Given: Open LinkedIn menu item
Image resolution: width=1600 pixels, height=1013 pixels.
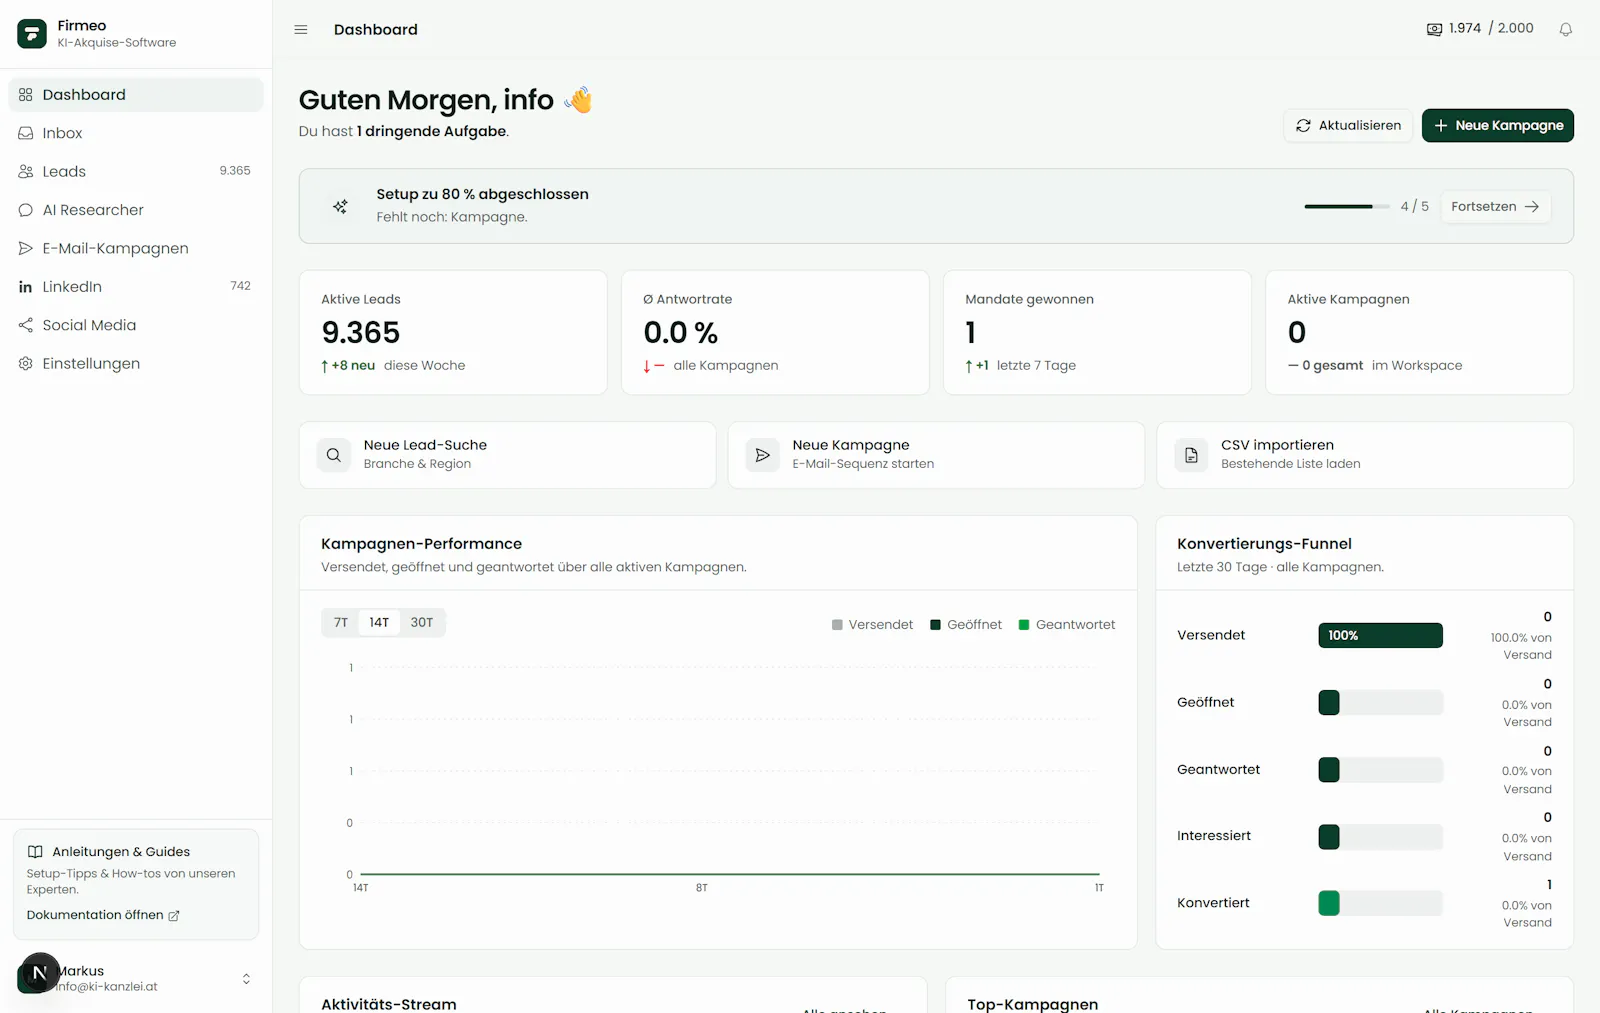Looking at the screenshot, I should point(136,287).
